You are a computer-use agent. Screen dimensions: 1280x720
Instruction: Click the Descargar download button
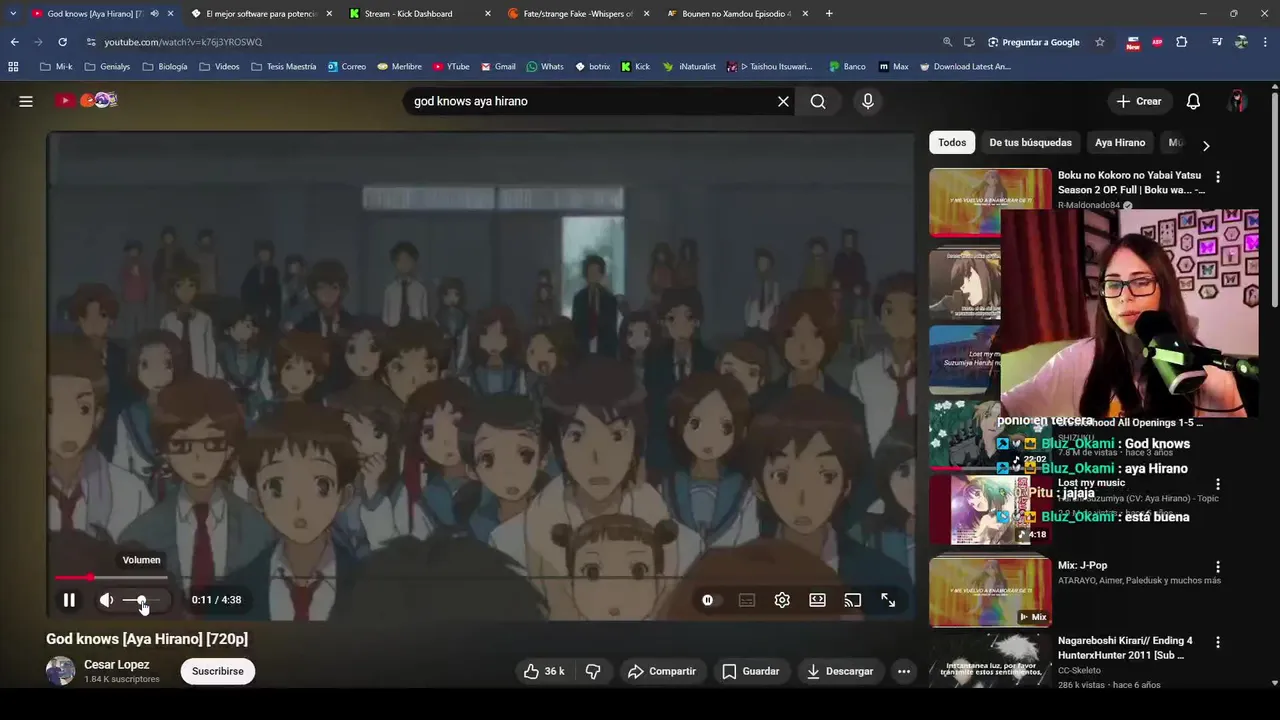(x=840, y=671)
